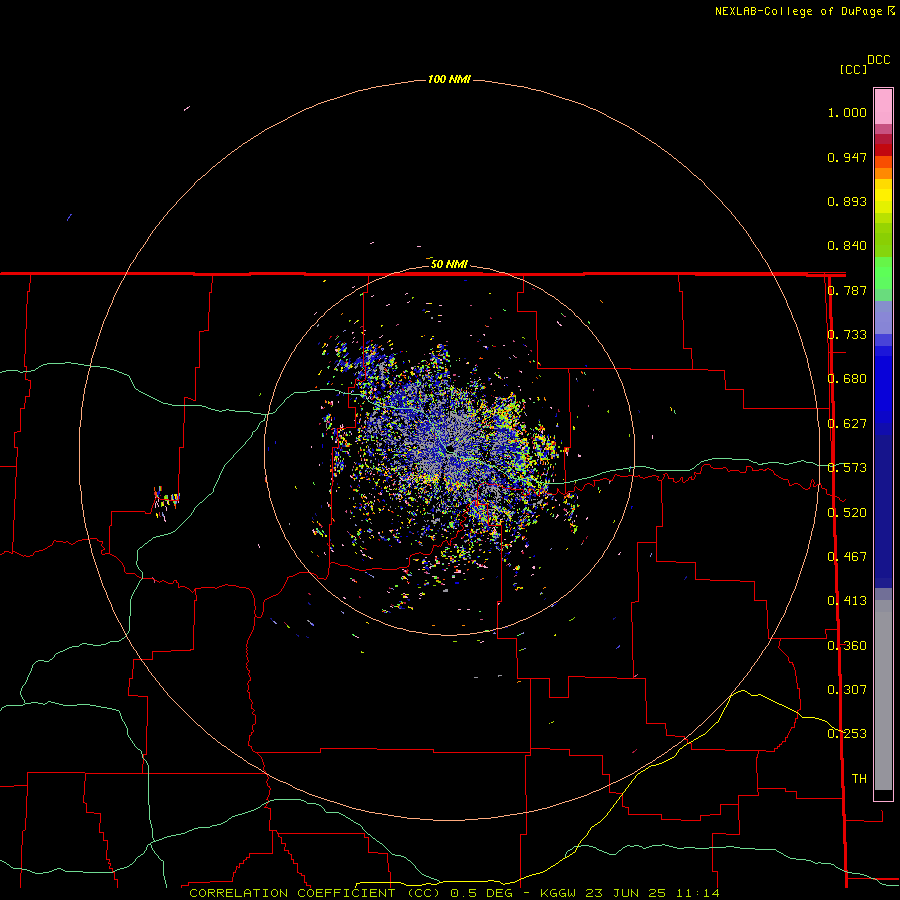Click the TH threshold legend label

coord(859,779)
